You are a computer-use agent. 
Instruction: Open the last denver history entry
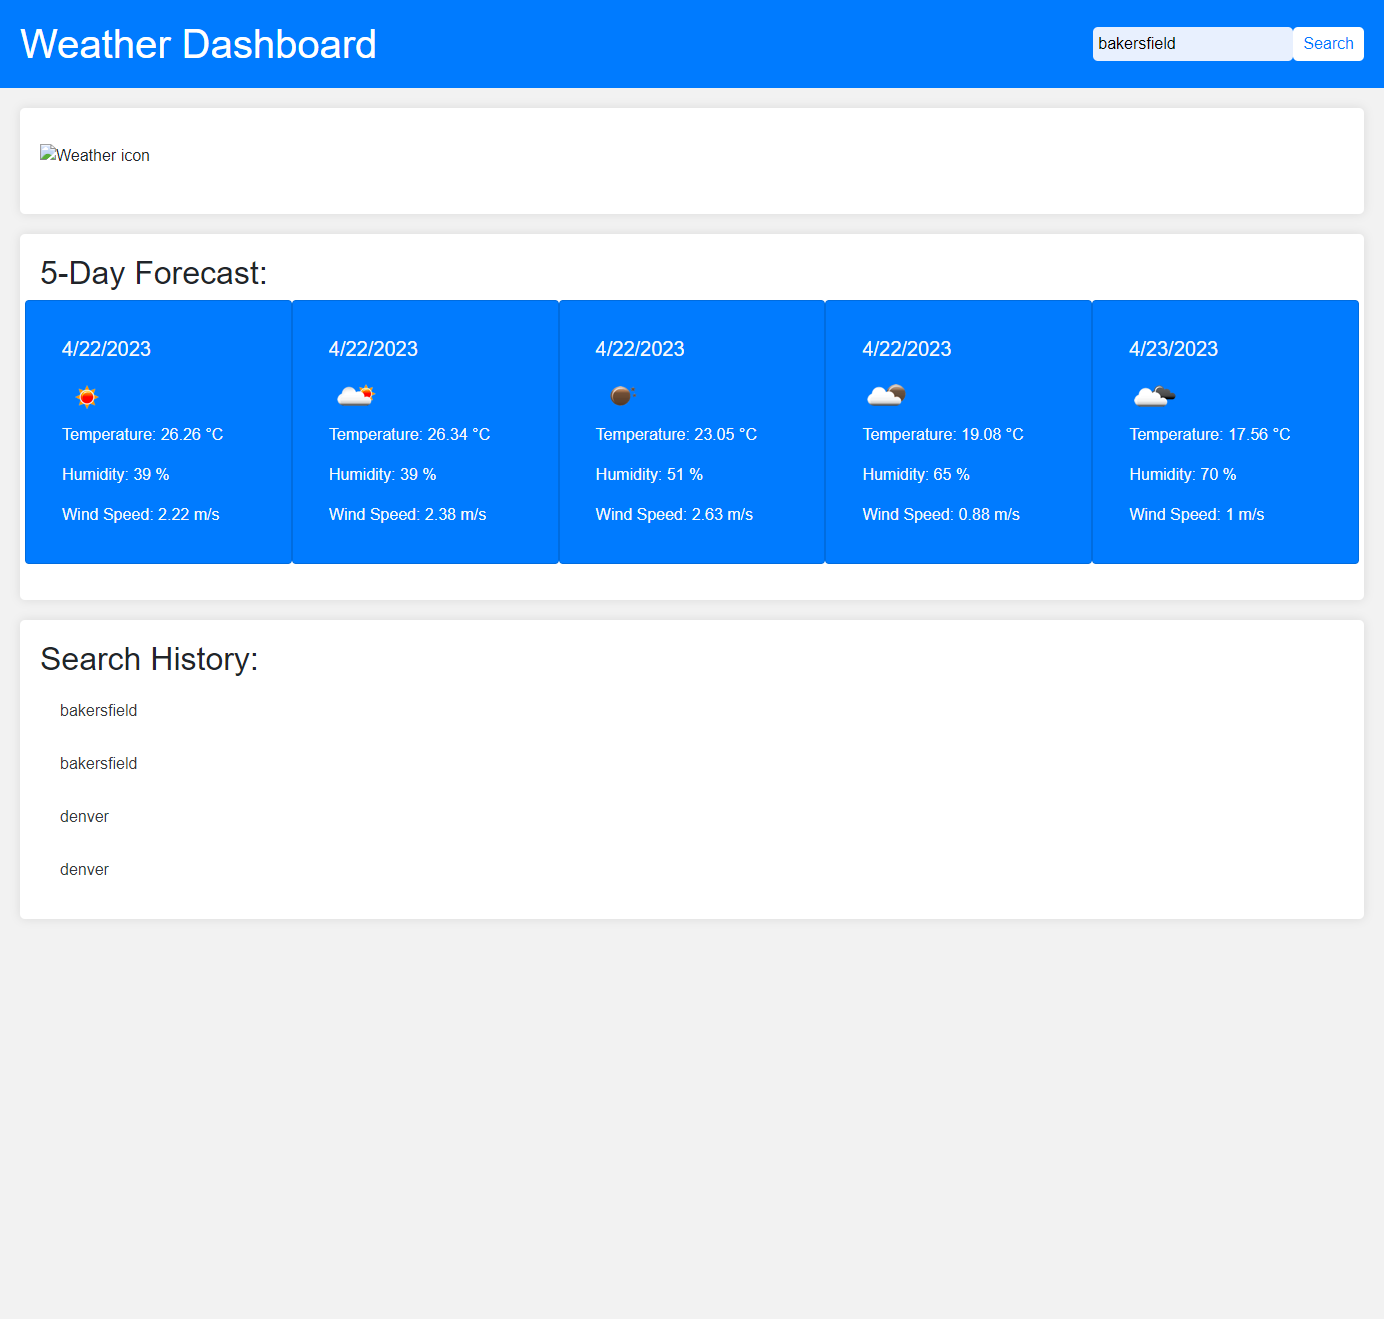84,869
